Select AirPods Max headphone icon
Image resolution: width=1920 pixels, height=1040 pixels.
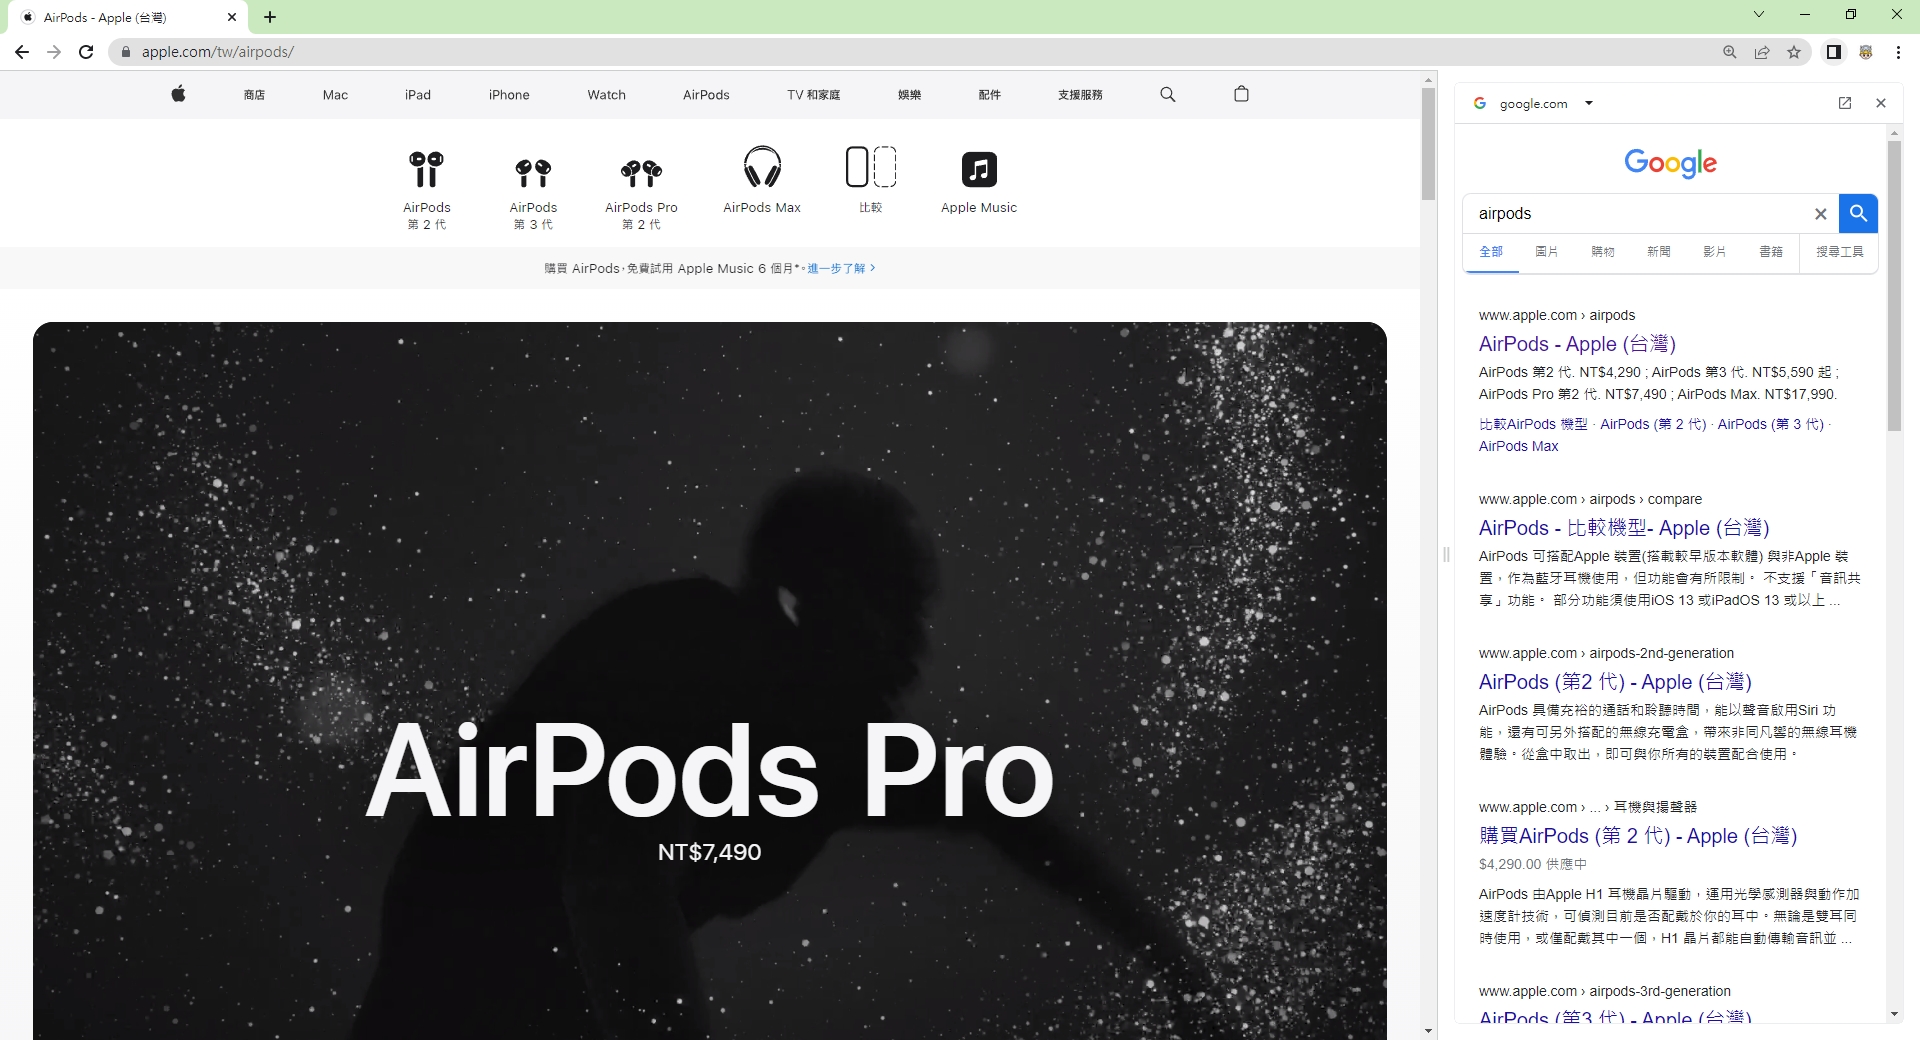click(762, 167)
